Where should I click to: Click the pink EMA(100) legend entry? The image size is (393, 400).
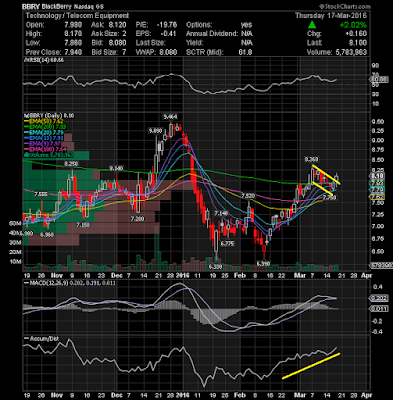[44, 149]
